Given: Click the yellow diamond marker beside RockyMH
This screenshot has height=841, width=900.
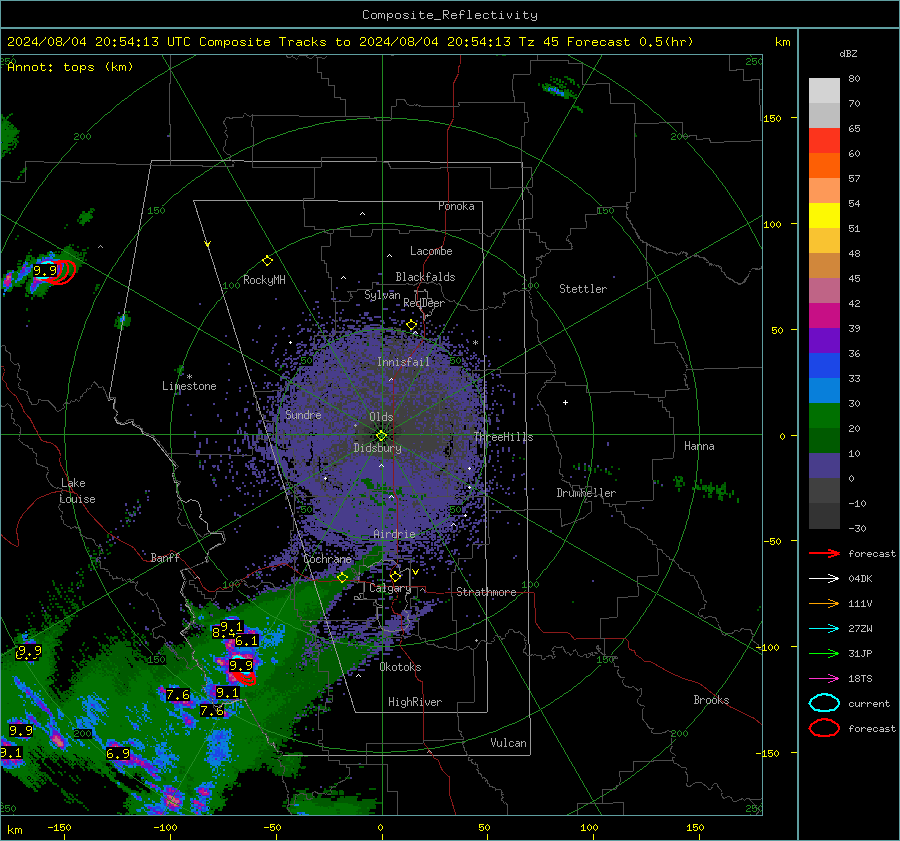Looking at the screenshot, I should pyautogui.click(x=267, y=261).
